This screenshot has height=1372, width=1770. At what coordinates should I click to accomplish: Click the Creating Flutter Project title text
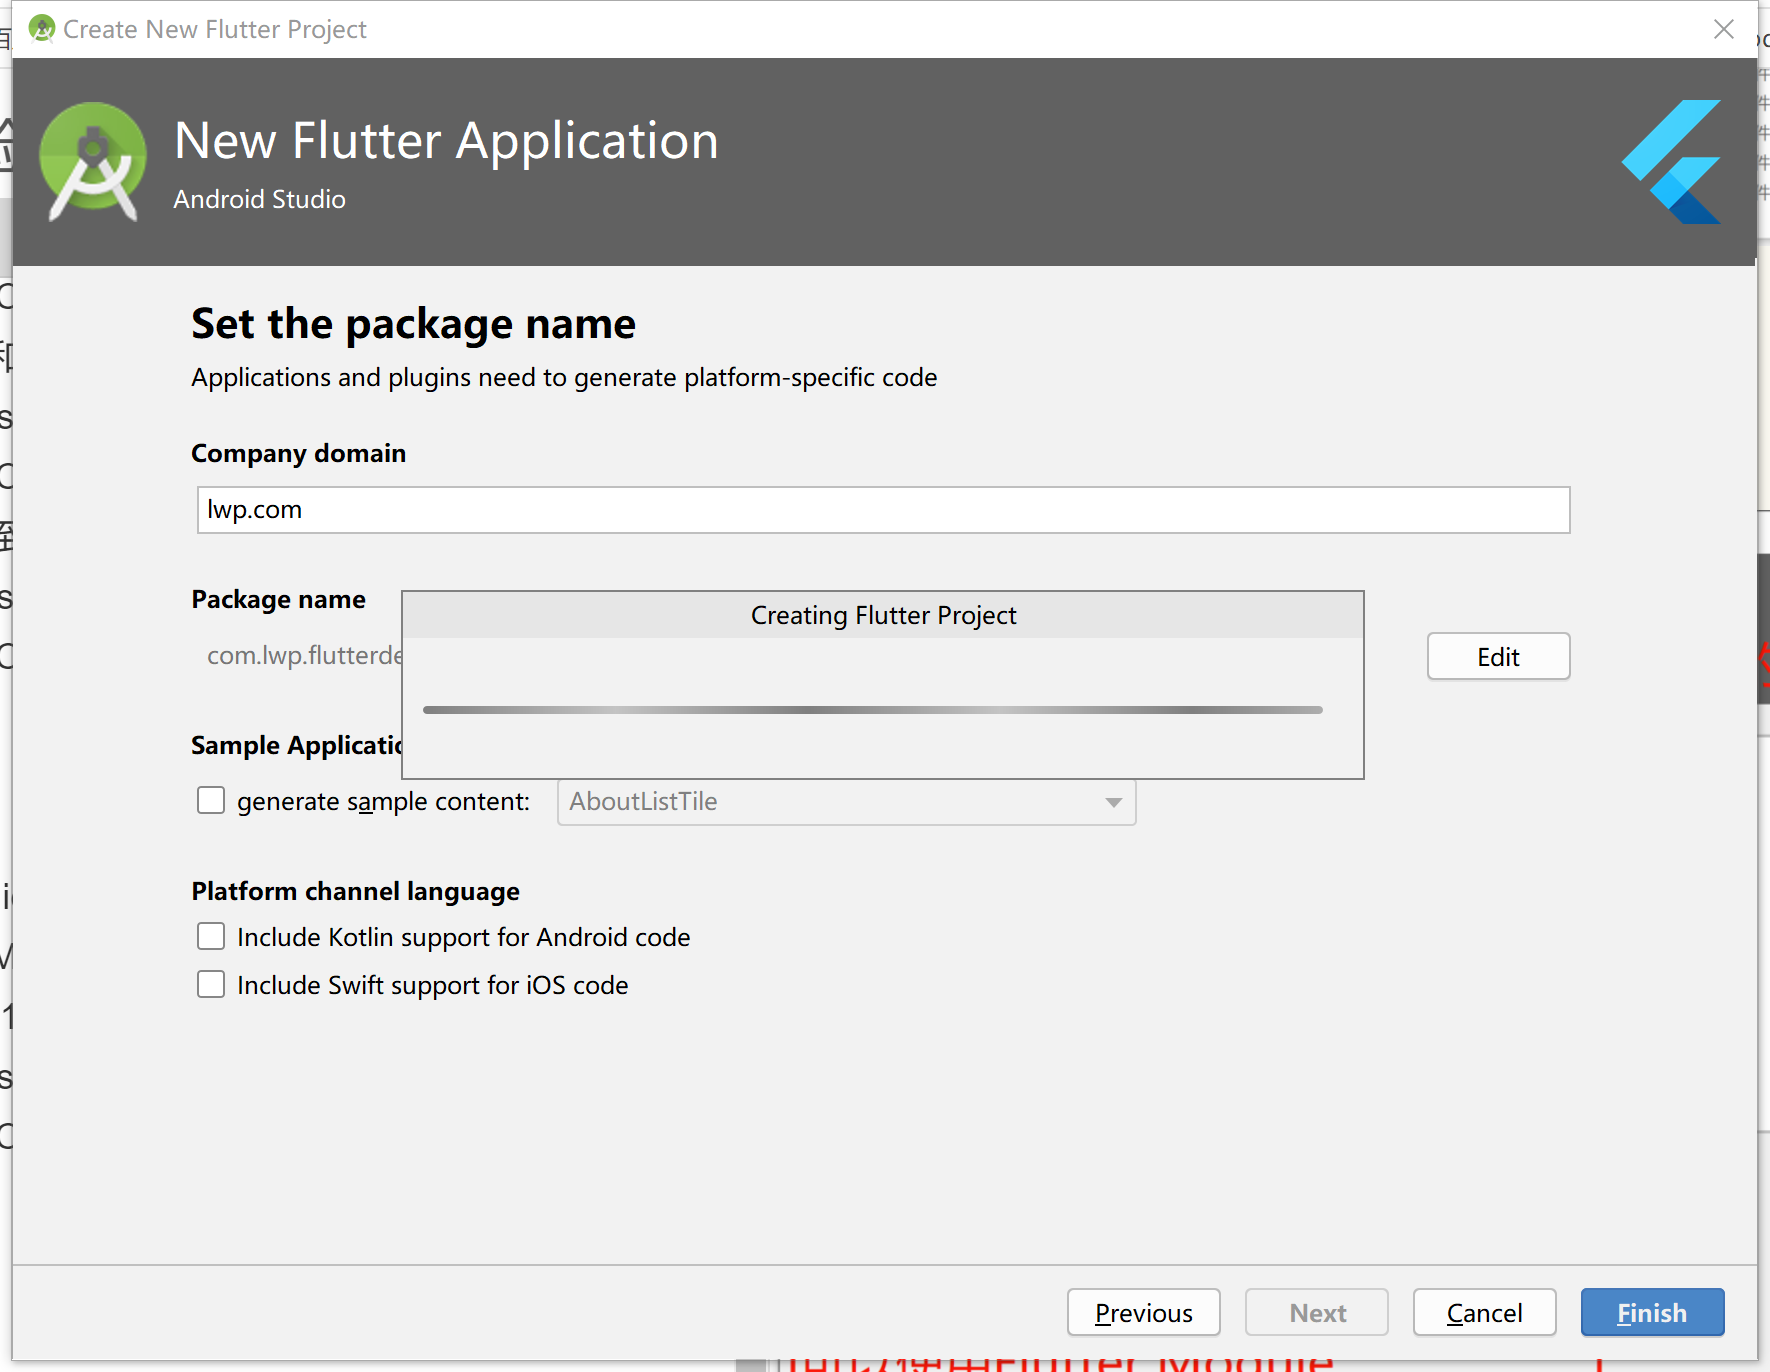click(x=883, y=615)
